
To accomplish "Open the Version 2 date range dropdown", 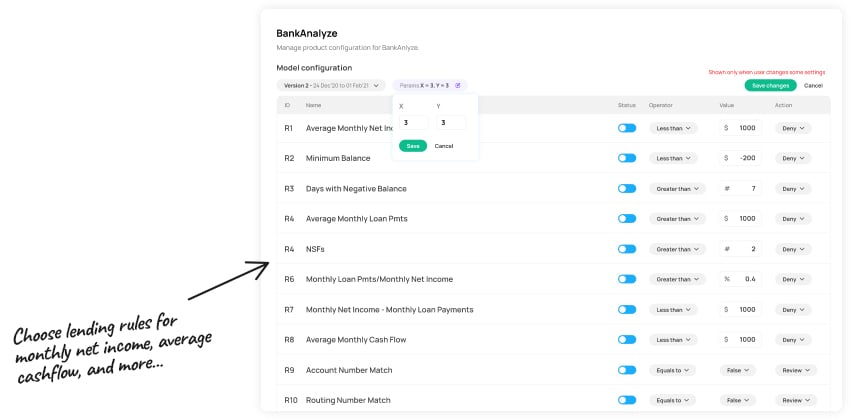I will click(x=331, y=86).
